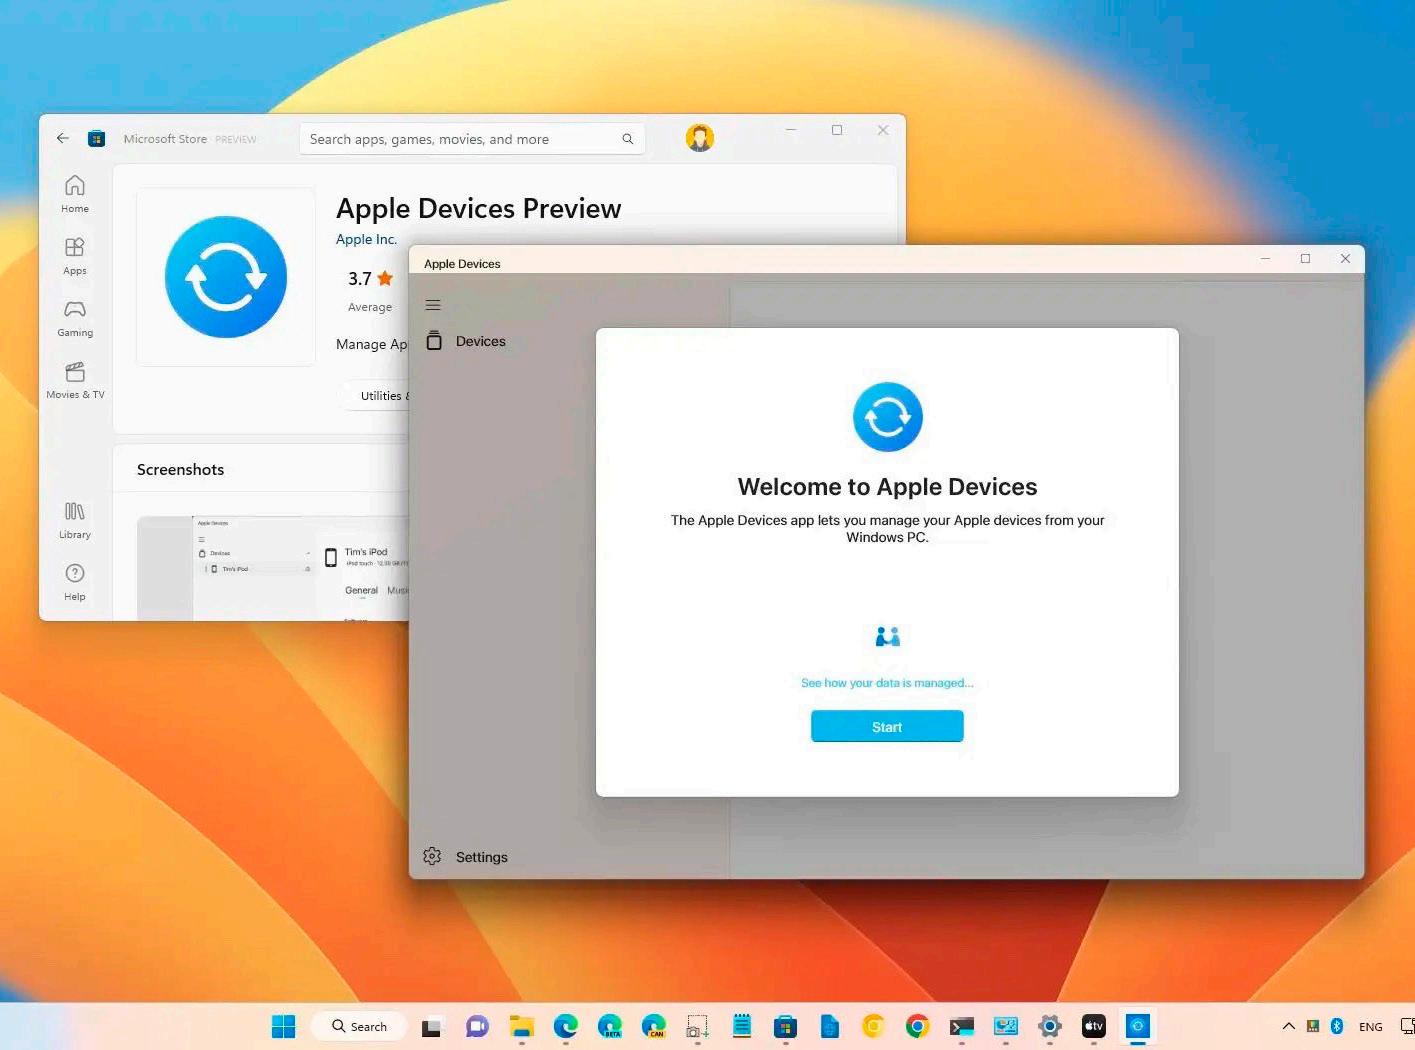
Task: Open the Snipping Tool from taskbar
Action: [x=697, y=1027]
